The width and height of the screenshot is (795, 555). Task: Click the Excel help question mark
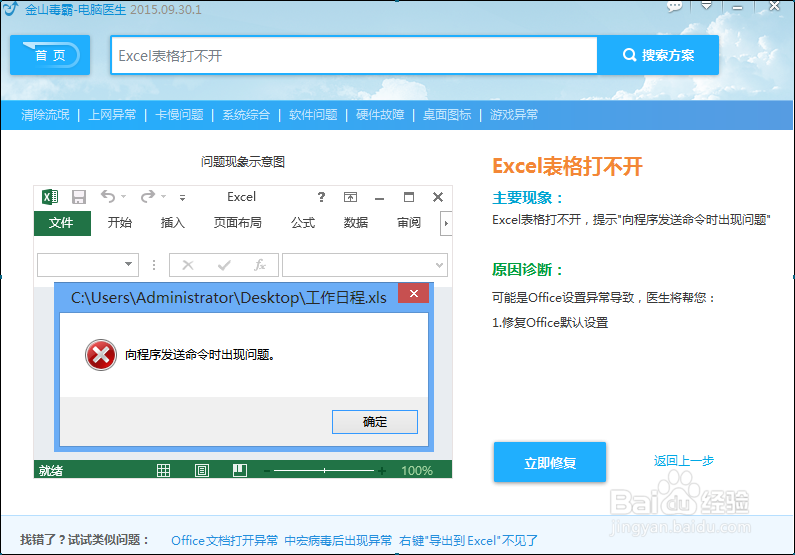pos(321,197)
